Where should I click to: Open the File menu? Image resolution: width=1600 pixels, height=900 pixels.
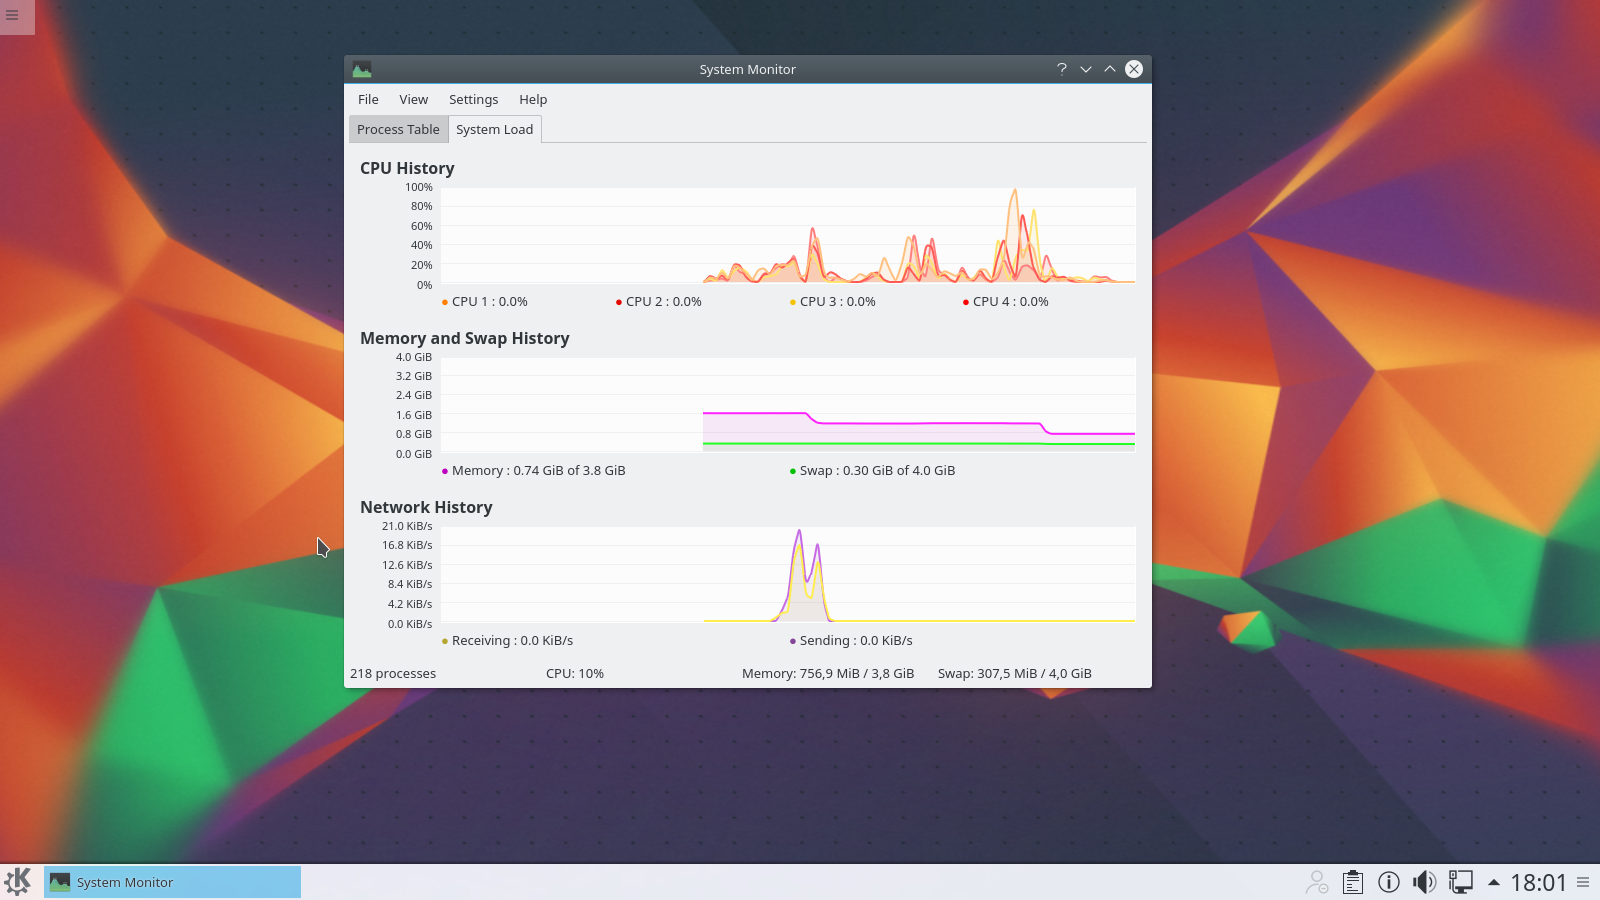(x=368, y=100)
